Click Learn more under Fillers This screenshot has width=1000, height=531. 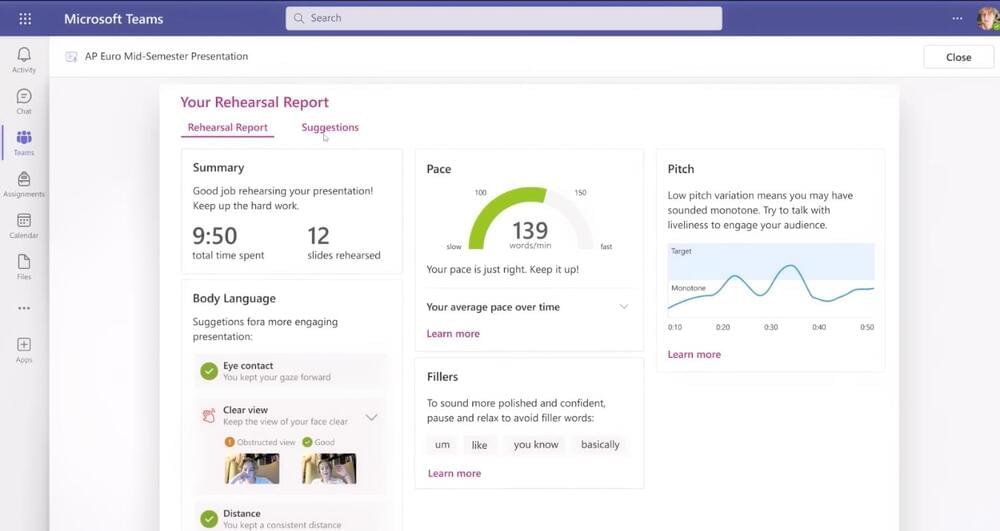coord(454,473)
